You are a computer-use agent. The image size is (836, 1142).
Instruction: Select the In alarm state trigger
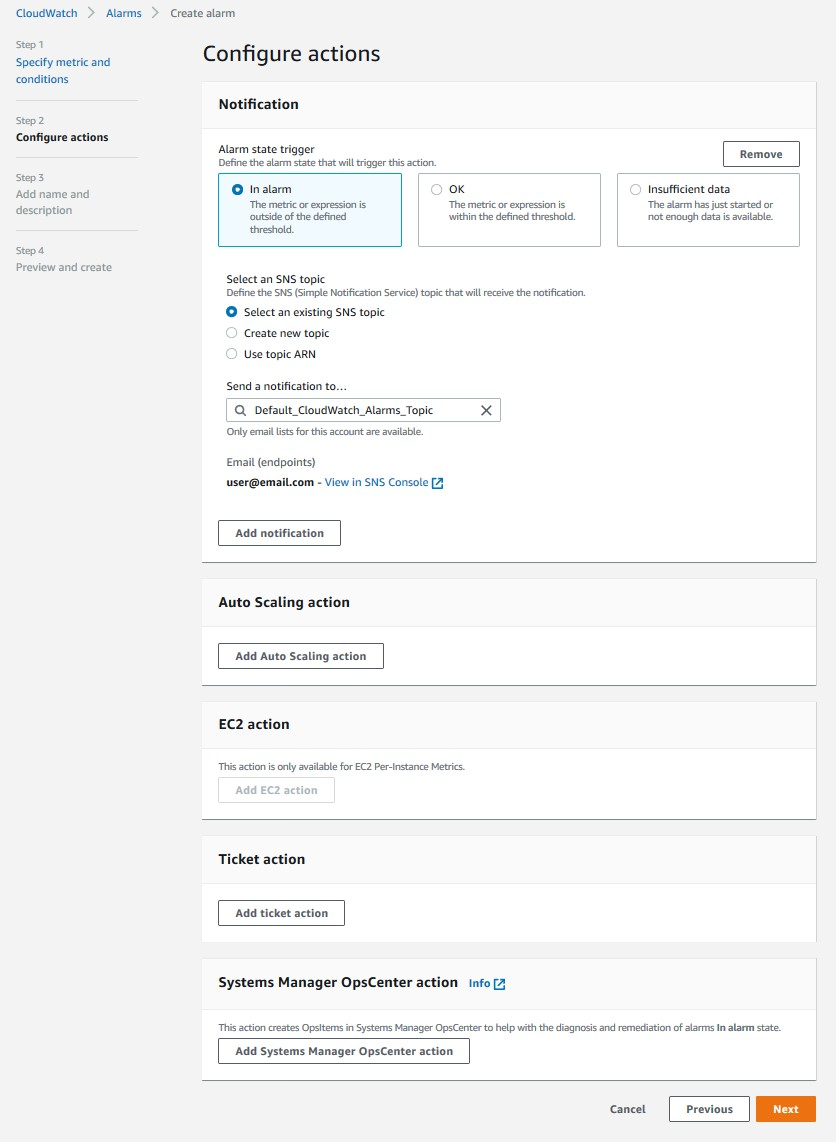[237, 189]
